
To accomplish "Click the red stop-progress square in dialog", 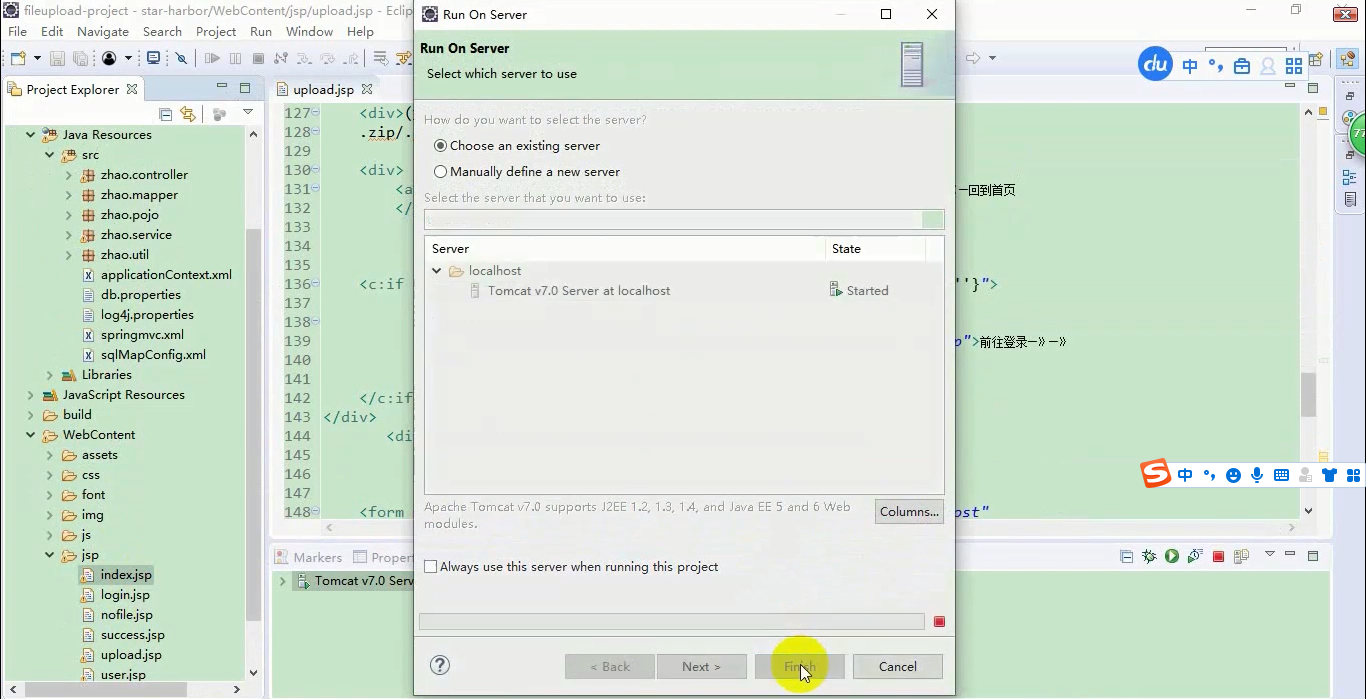I will coord(939,622).
